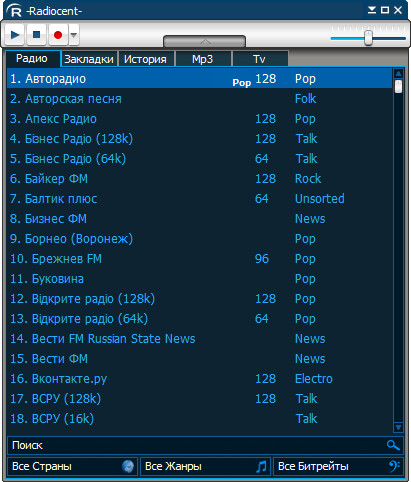
Task: Select 14. Вести FM Russian State News
Action: point(199,339)
